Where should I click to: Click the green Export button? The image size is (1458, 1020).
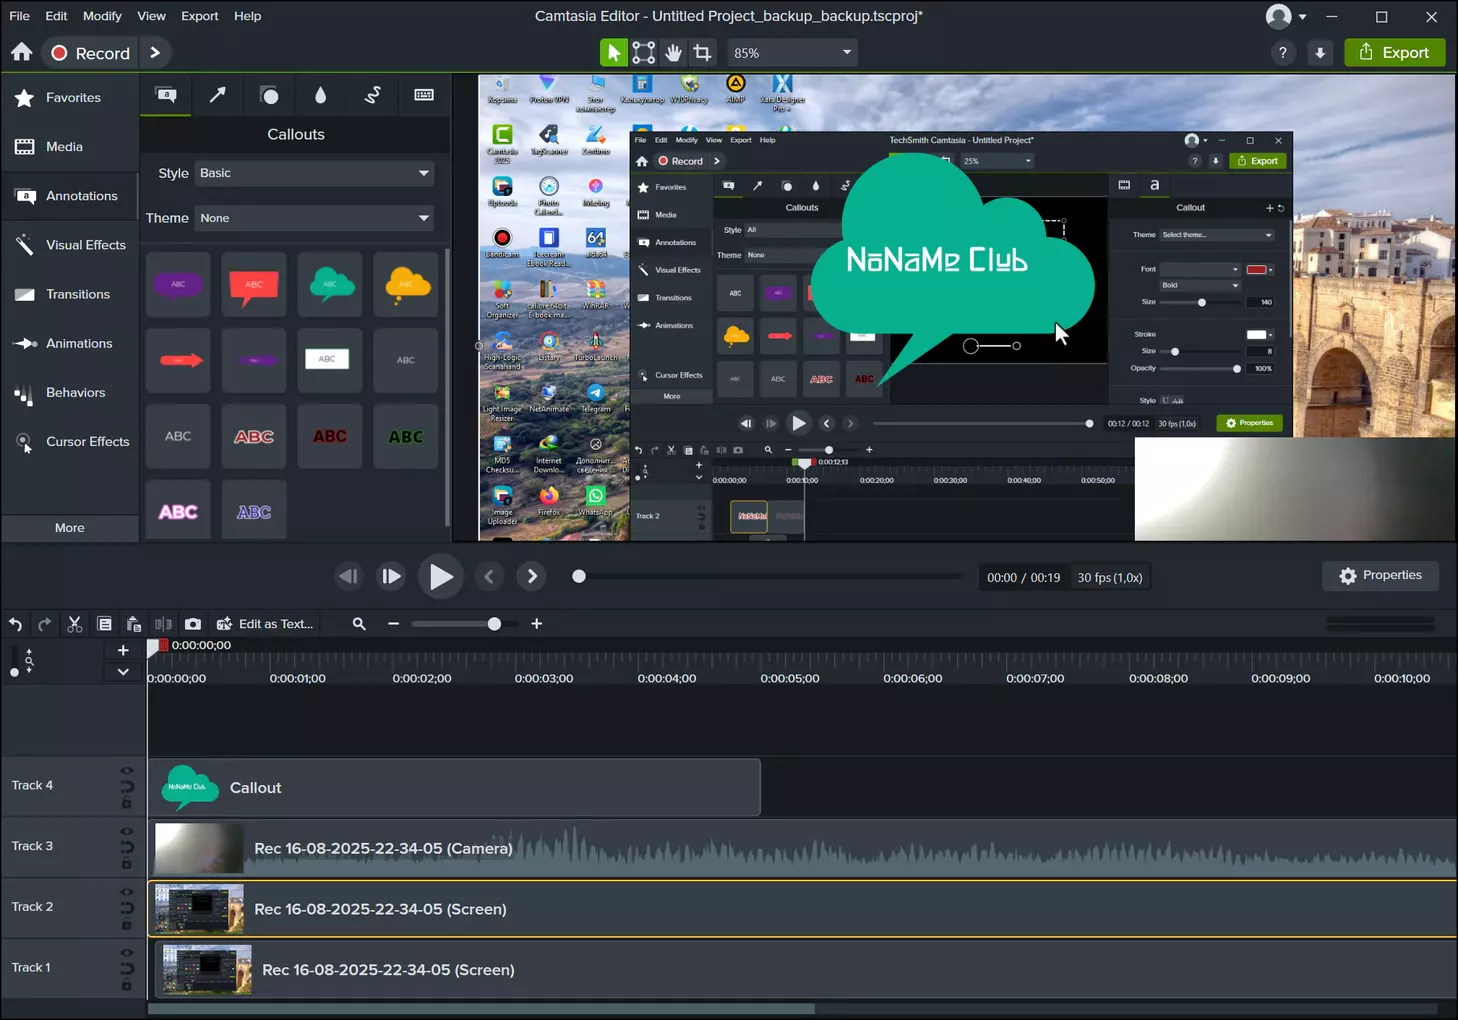(1395, 53)
